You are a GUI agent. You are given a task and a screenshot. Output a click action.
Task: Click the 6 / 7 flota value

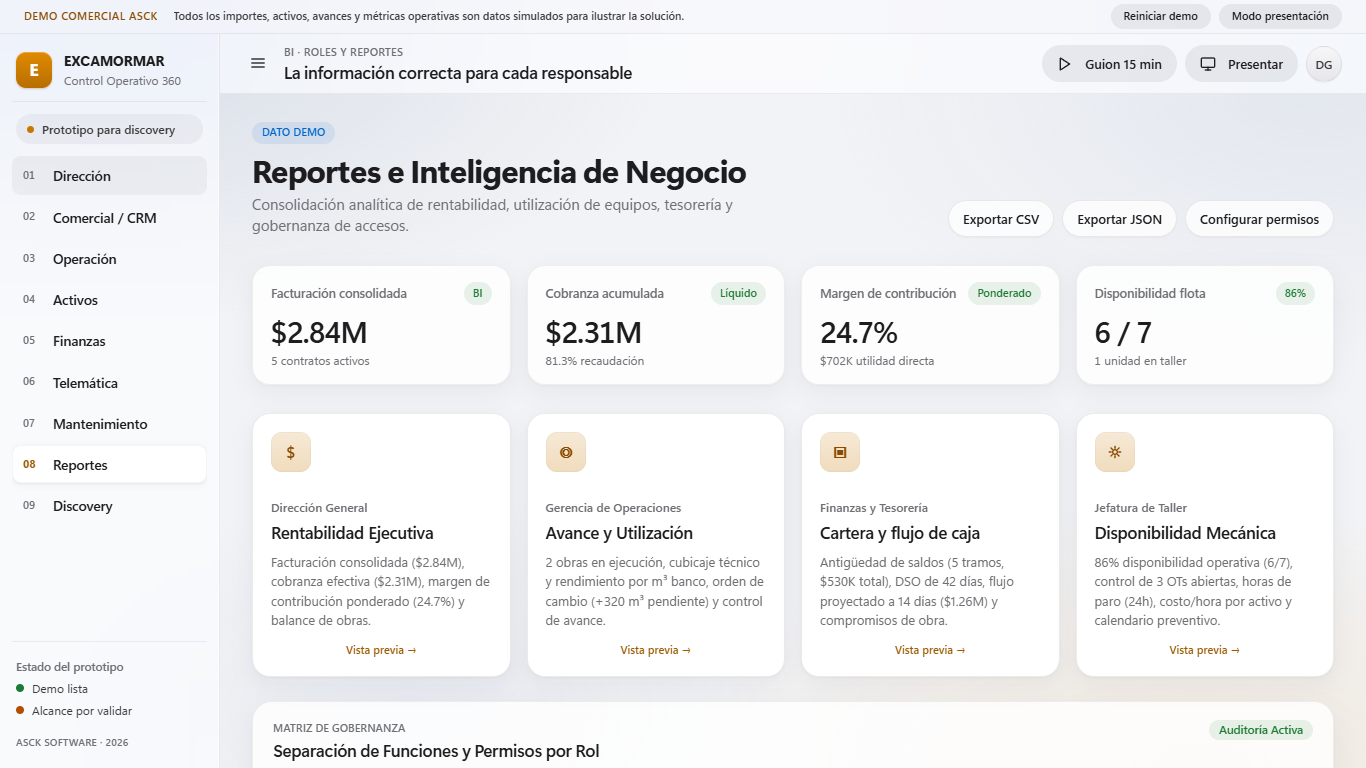click(x=1123, y=332)
